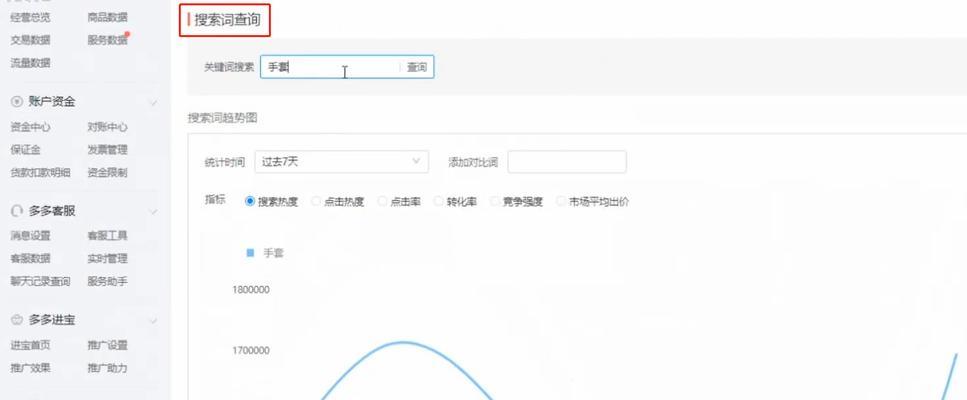This screenshot has width=967, height=400.
Task: Open 推广设置 menu item
Action: pos(107,345)
